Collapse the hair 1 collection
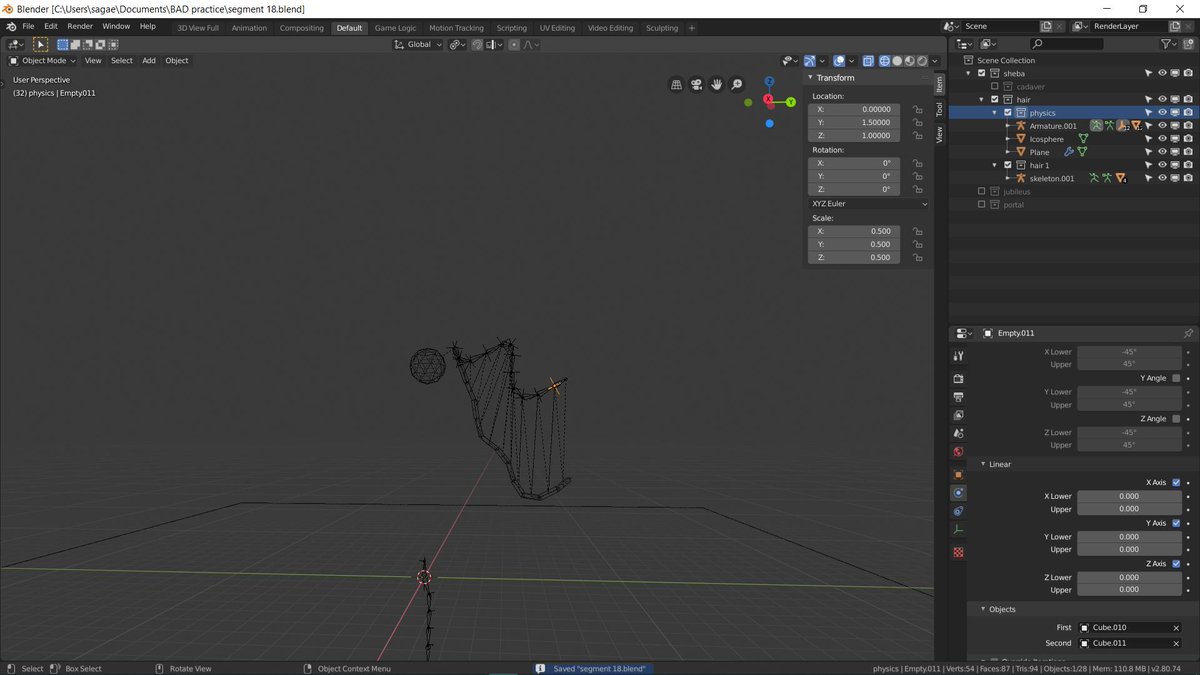Image resolution: width=1200 pixels, height=675 pixels. pos(995,165)
